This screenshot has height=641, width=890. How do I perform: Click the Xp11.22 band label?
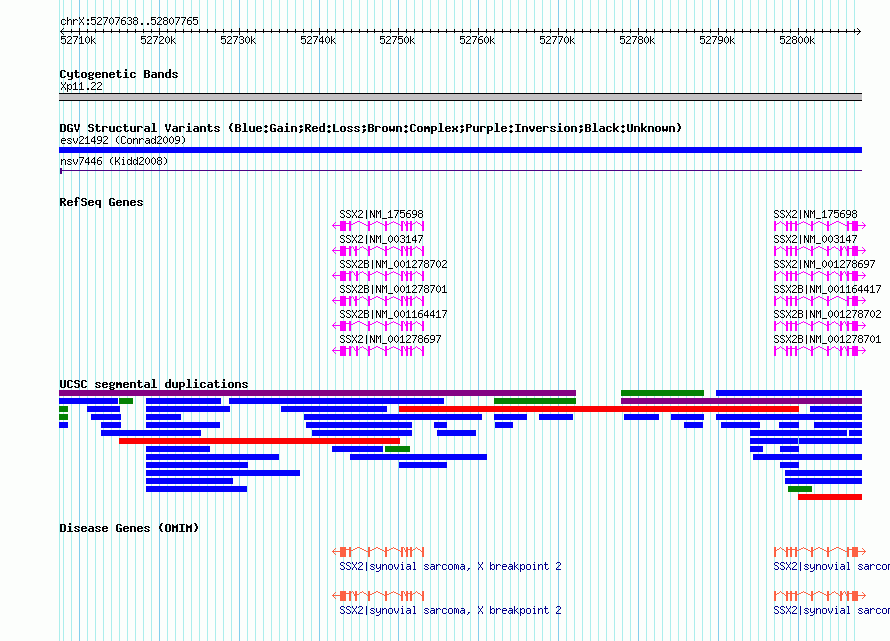click(82, 86)
